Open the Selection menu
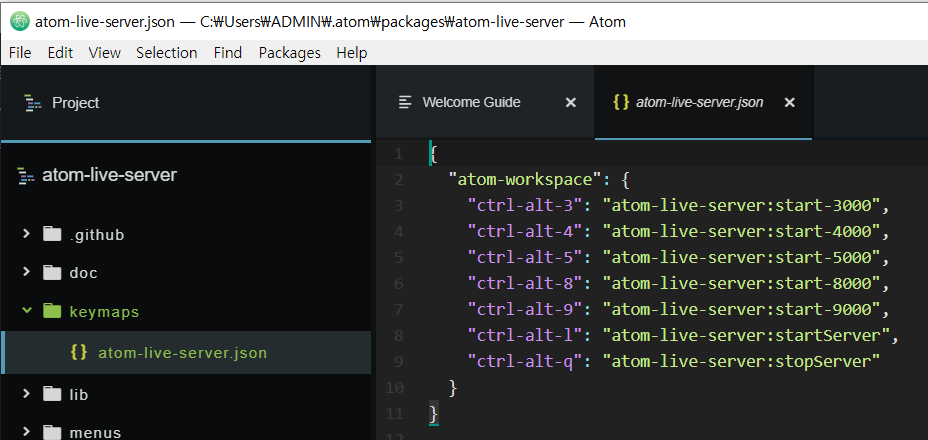Image resolution: width=928 pixels, height=440 pixels. [x=167, y=53]
